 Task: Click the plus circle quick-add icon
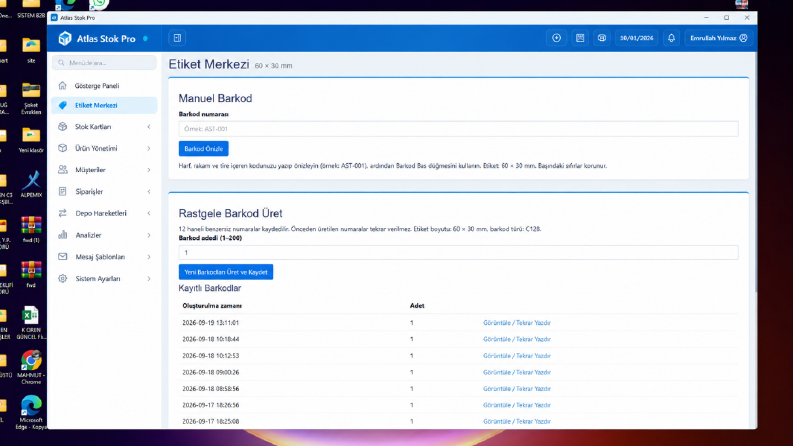556,38
